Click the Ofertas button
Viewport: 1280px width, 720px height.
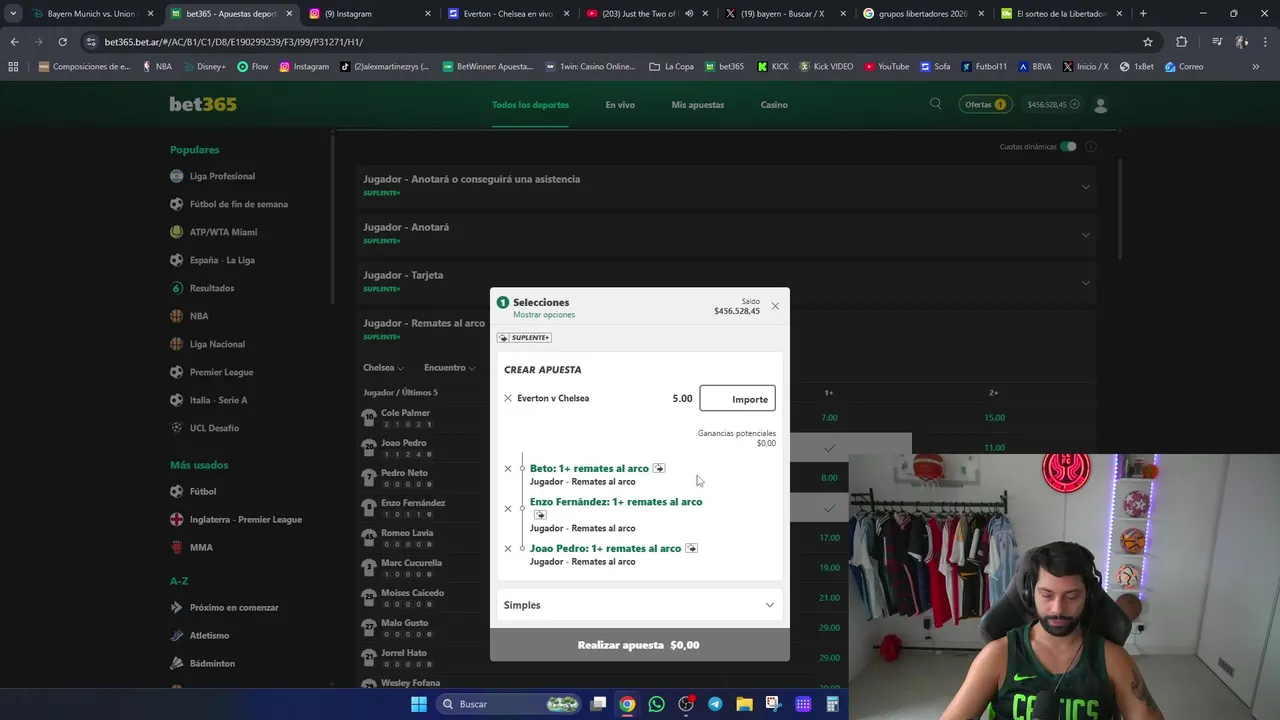985,104
